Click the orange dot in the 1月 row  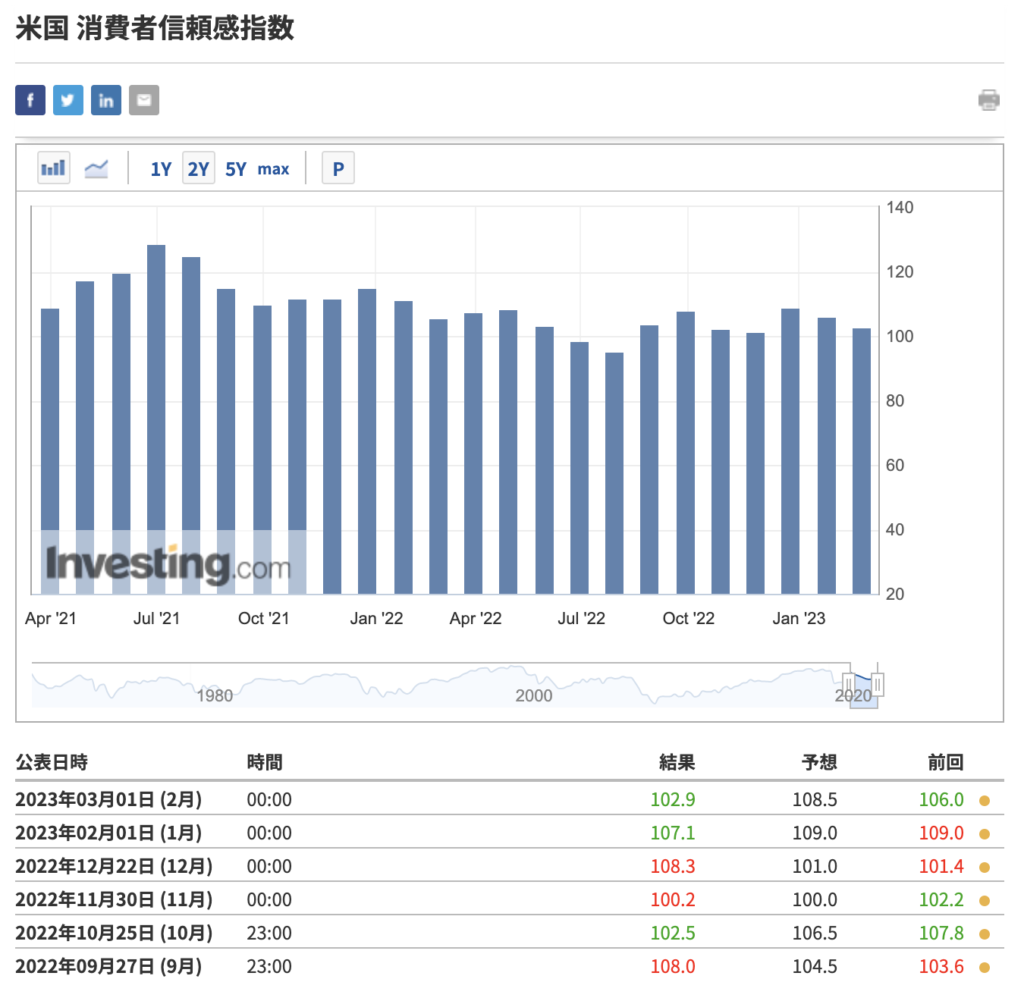coord(984,834)
